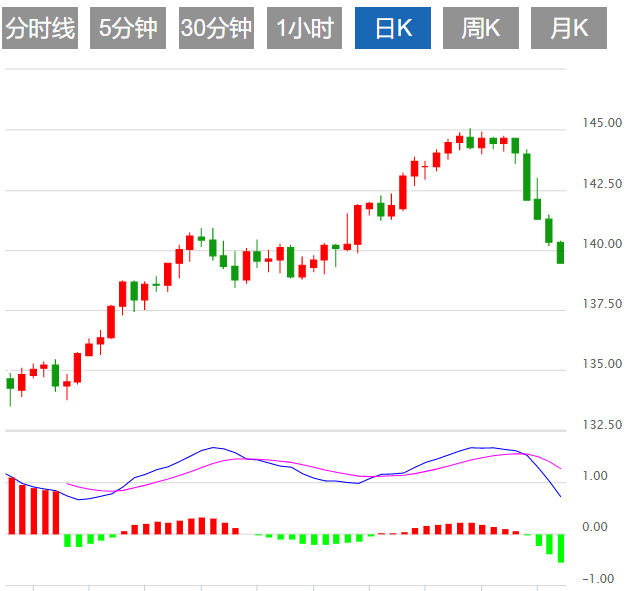Click the 135.00 price axis label
This screenshot has height=591, width=627.
(x=603, y=364)
